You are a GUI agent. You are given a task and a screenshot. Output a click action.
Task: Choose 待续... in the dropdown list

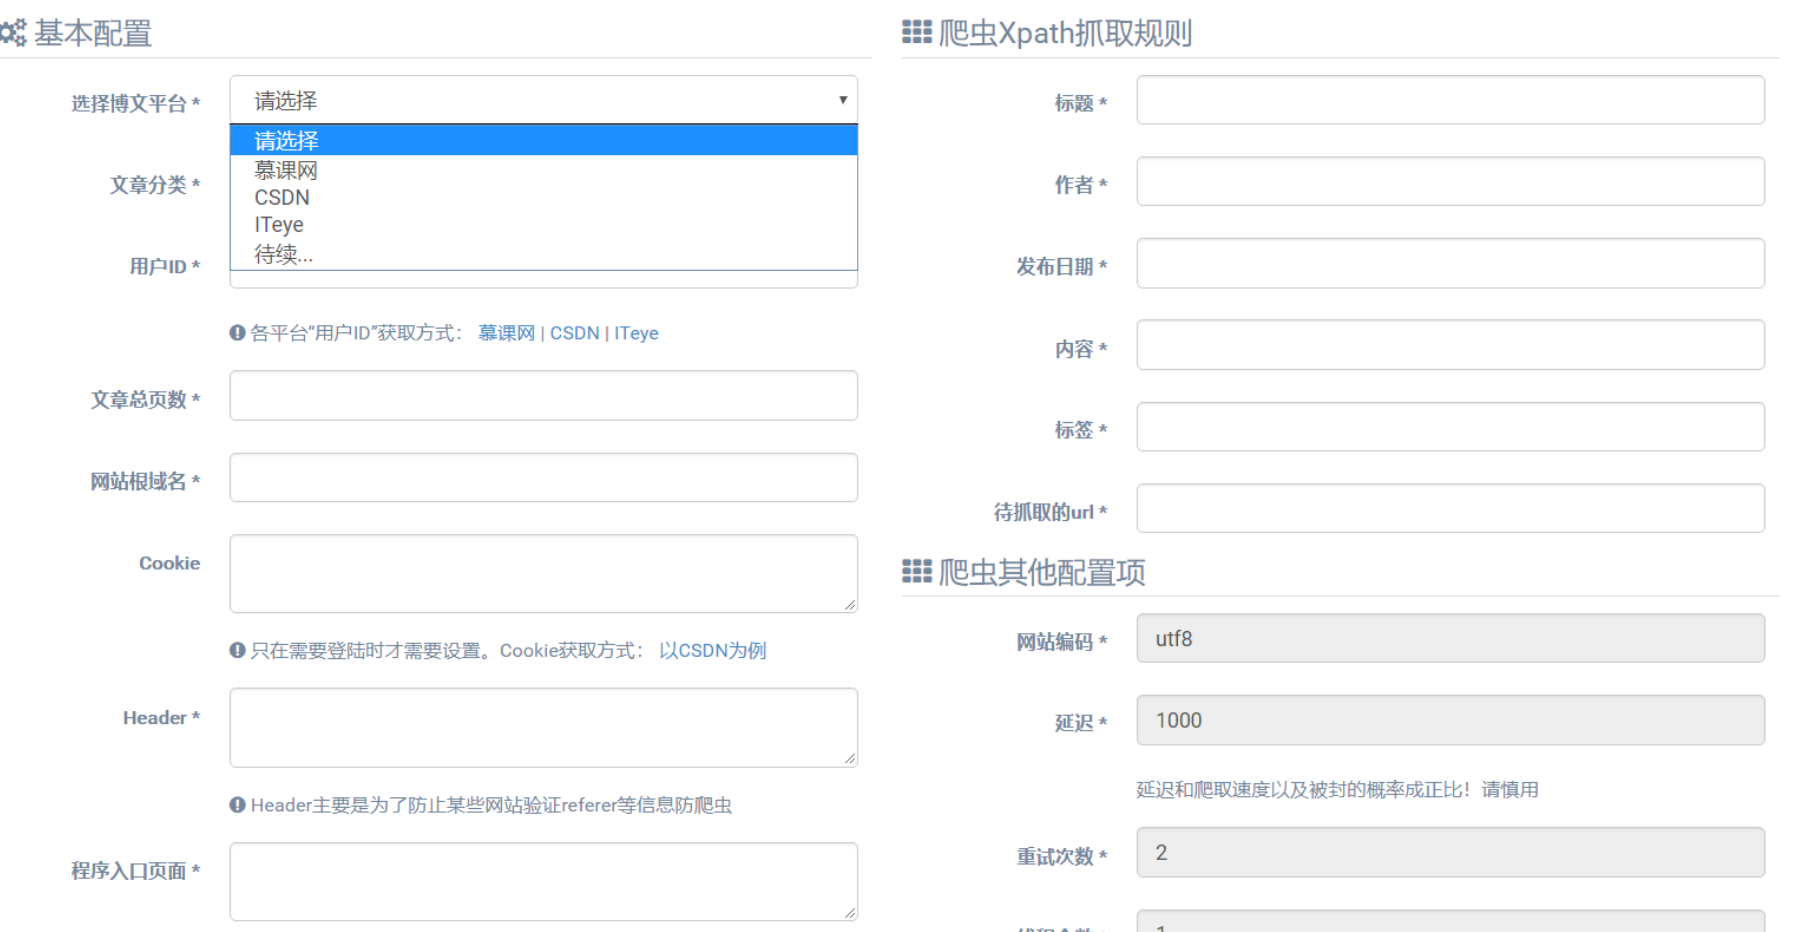point(283,254)
